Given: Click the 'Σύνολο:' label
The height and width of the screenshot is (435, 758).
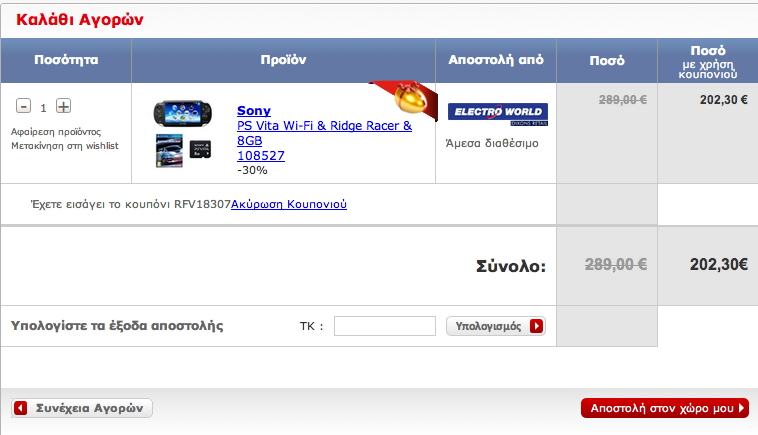Looking at the screenshot, I should (511, 266).
